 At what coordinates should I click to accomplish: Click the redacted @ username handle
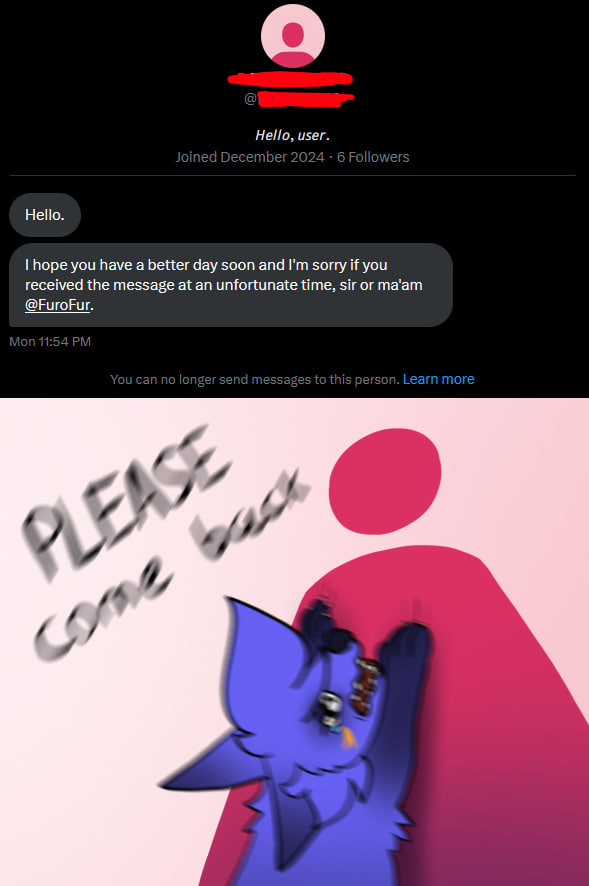(299, 99)
